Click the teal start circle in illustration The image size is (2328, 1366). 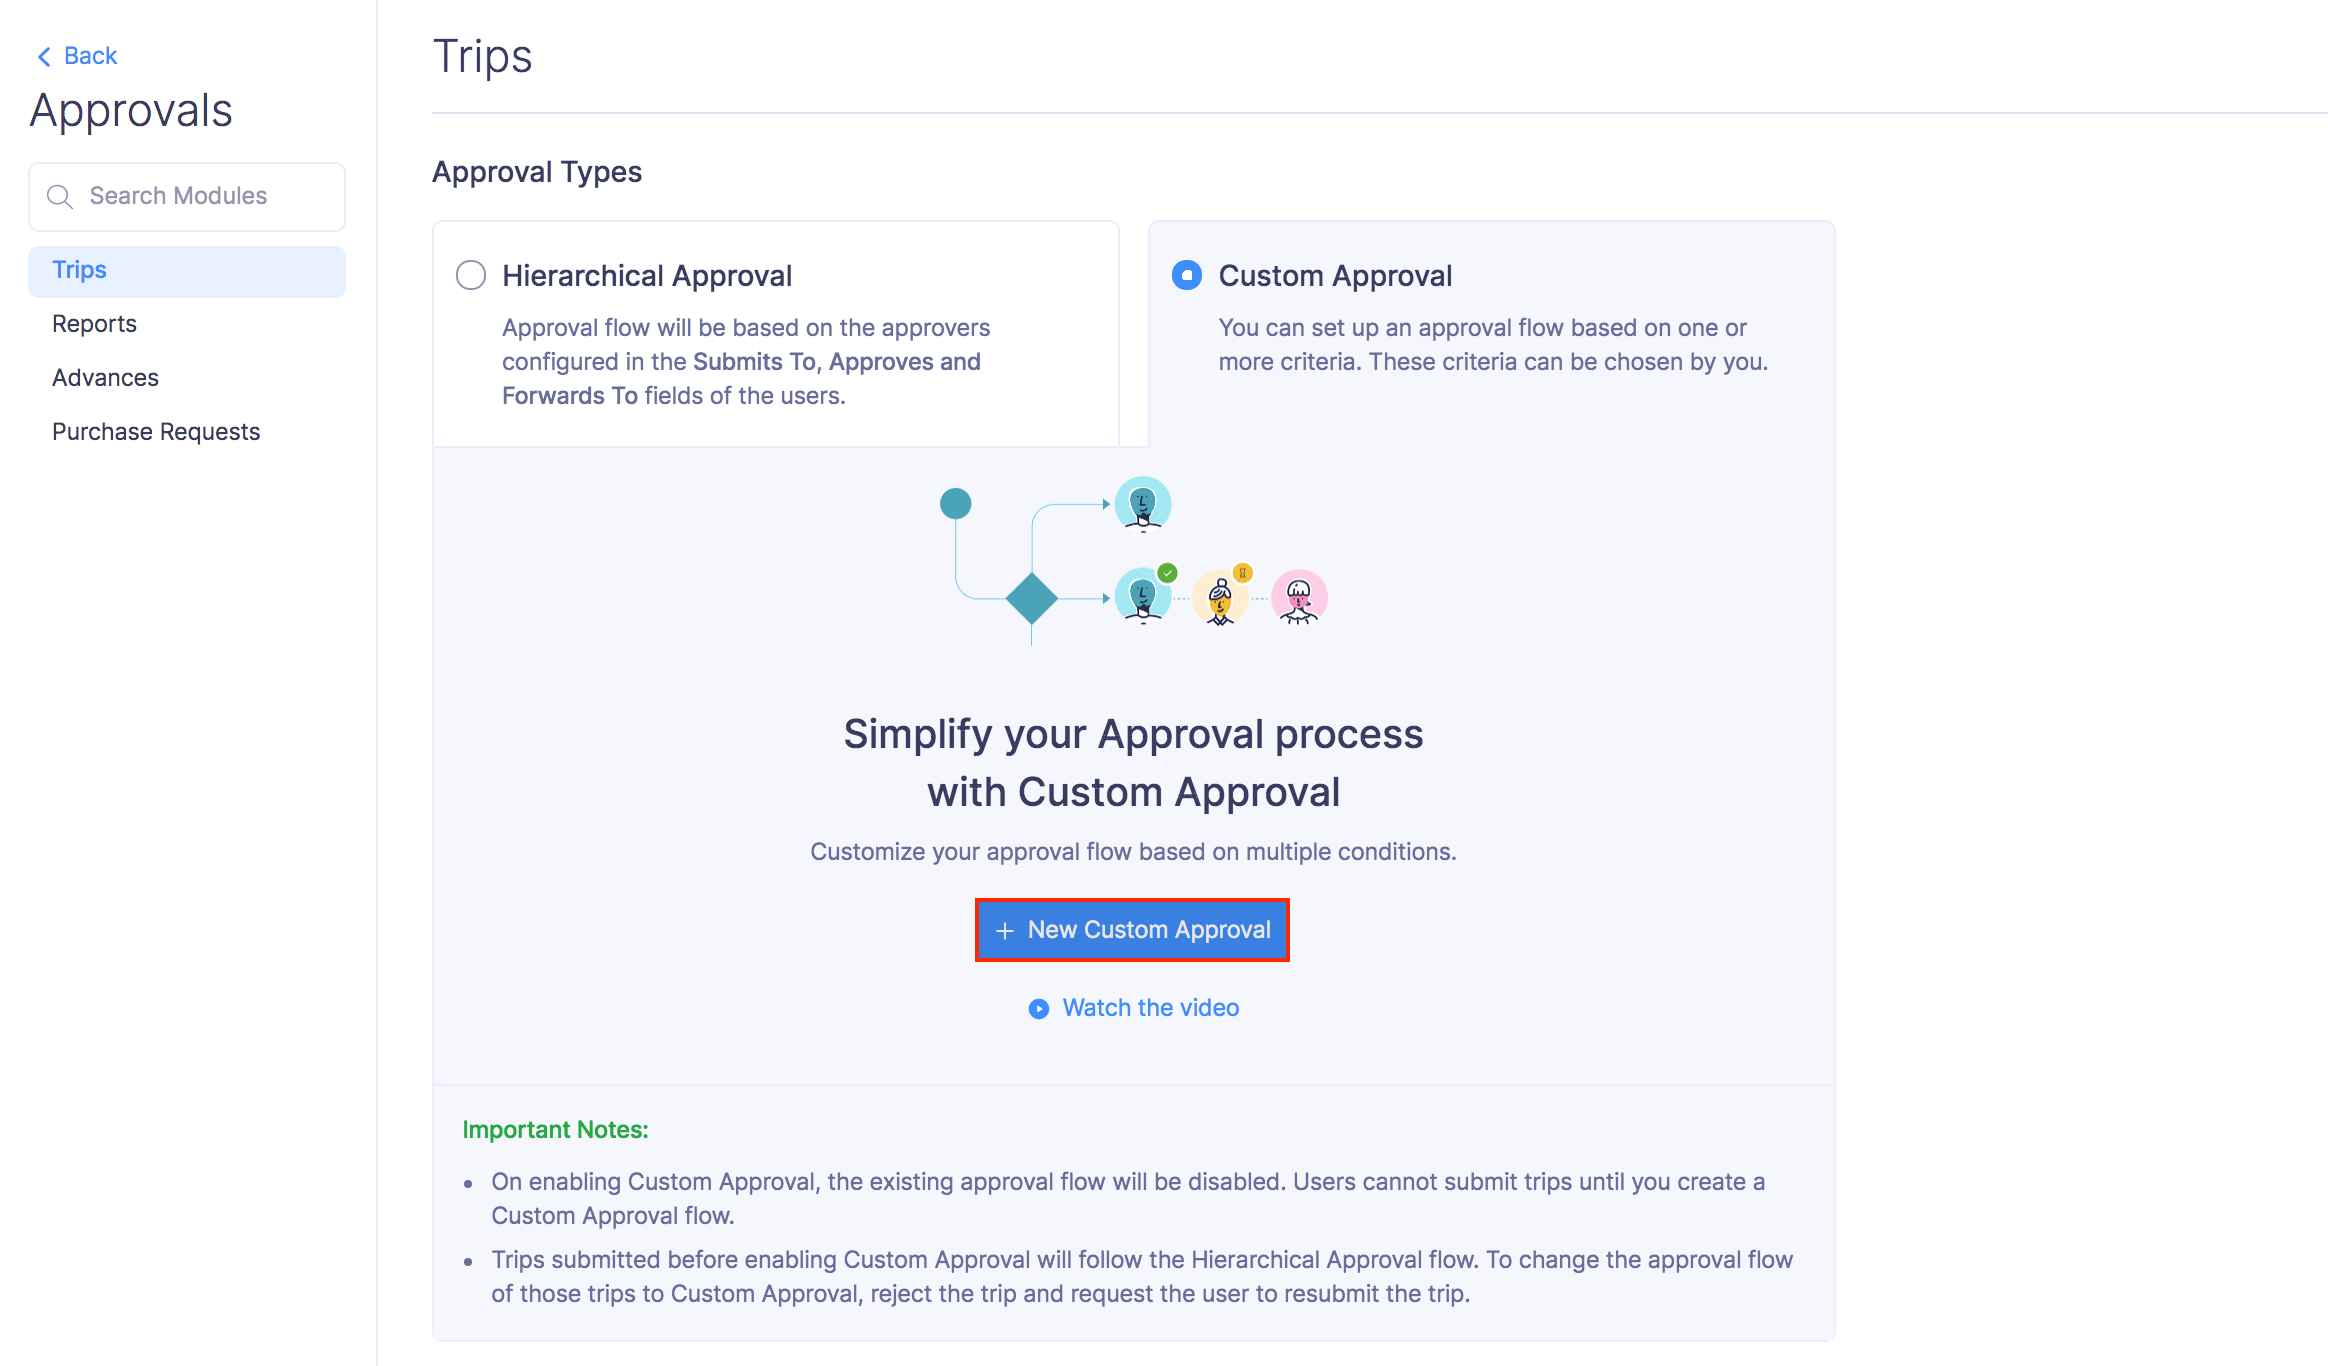tap(956, 503)
